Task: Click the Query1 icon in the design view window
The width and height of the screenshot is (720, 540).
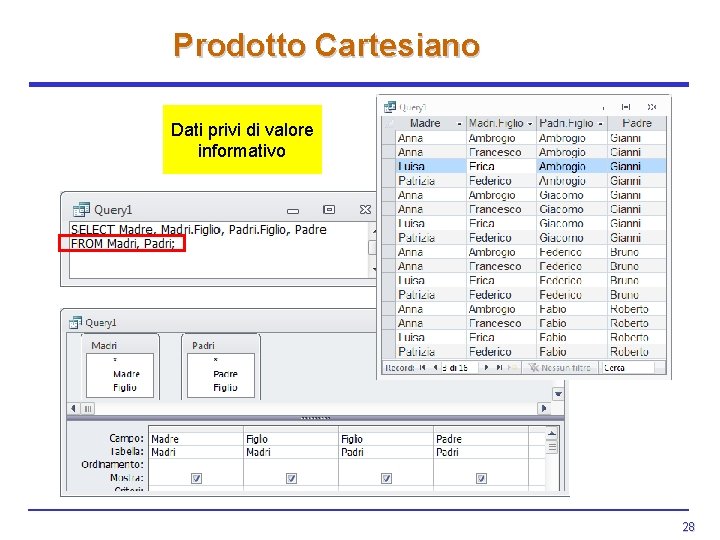Action: tap(75, 322)
